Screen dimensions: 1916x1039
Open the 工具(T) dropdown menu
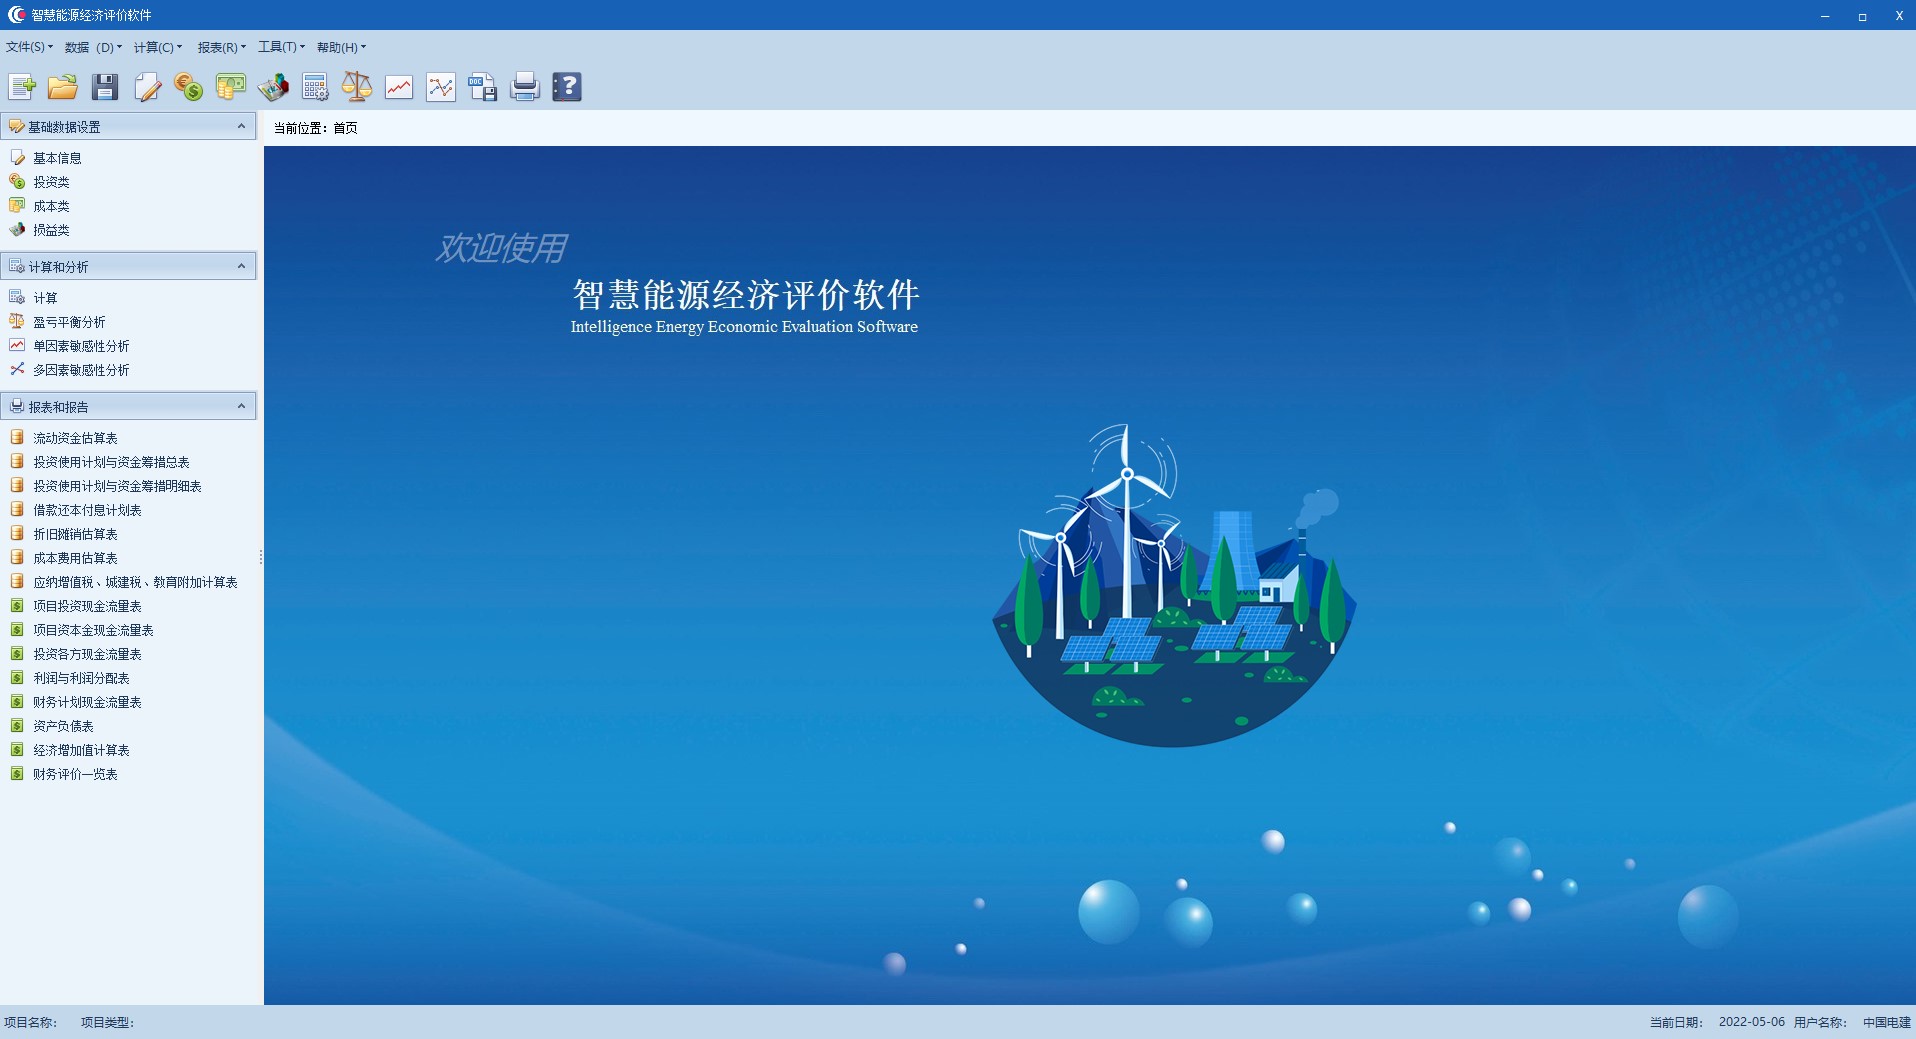coord(281,47)
